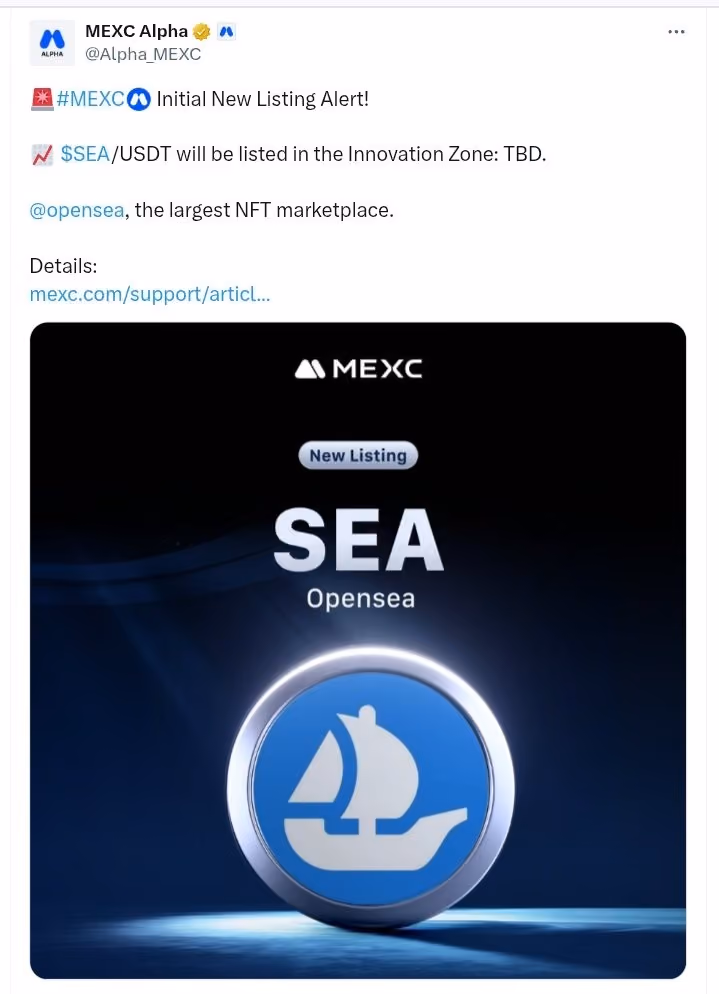Open the SEA listing image
Screen dimensions: 719x994
358,650
